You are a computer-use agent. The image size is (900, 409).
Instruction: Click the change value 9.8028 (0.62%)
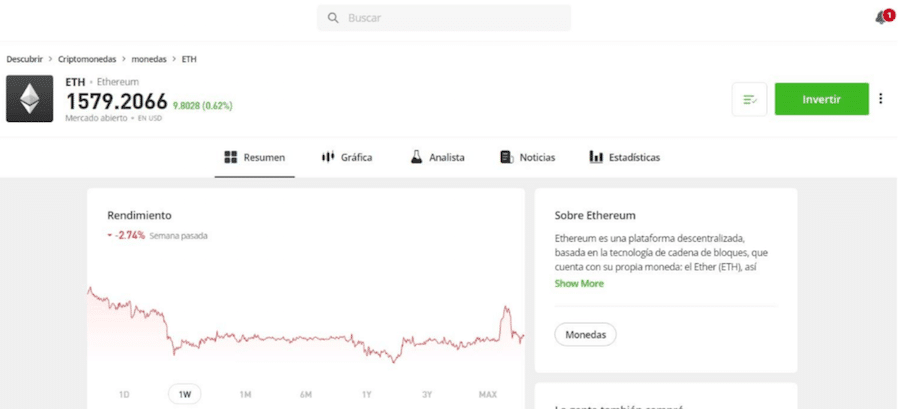tap(203, 106)
